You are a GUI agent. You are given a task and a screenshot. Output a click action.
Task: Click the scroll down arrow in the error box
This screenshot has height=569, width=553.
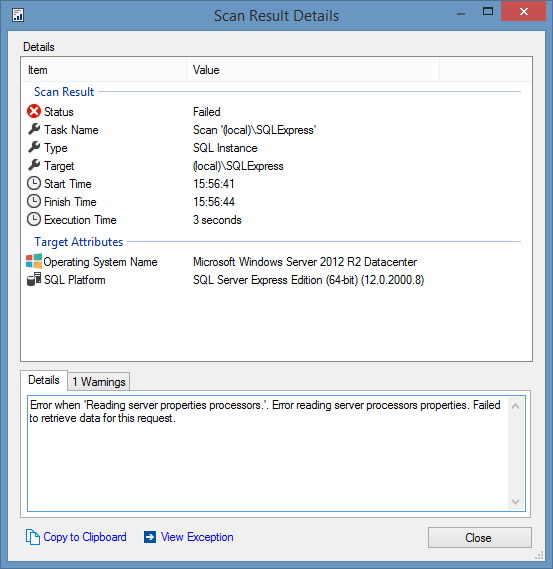point(515,502)
